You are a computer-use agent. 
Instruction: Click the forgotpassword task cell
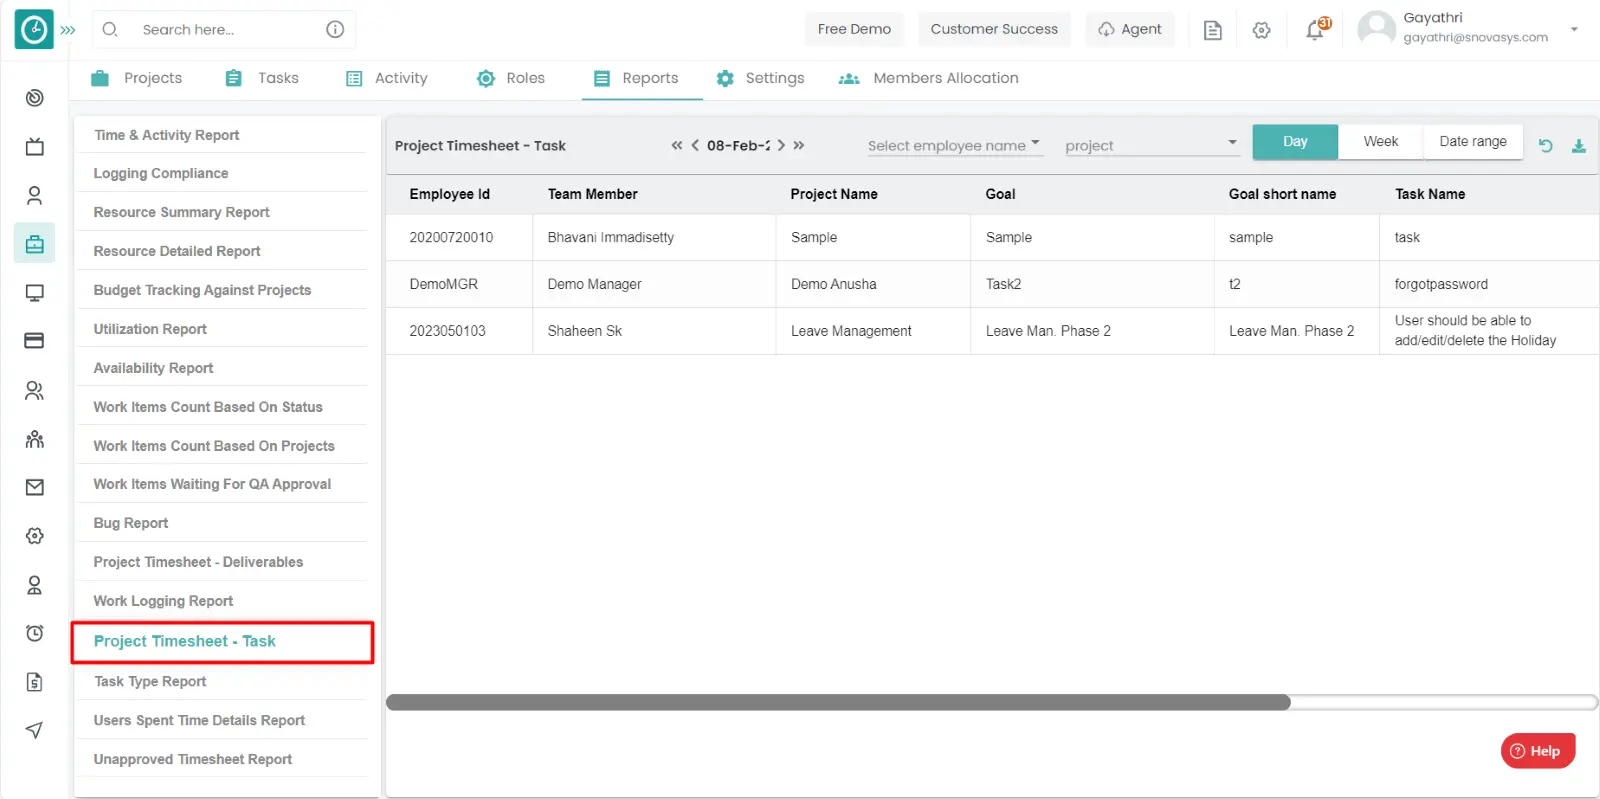[x=1489, y=284]
